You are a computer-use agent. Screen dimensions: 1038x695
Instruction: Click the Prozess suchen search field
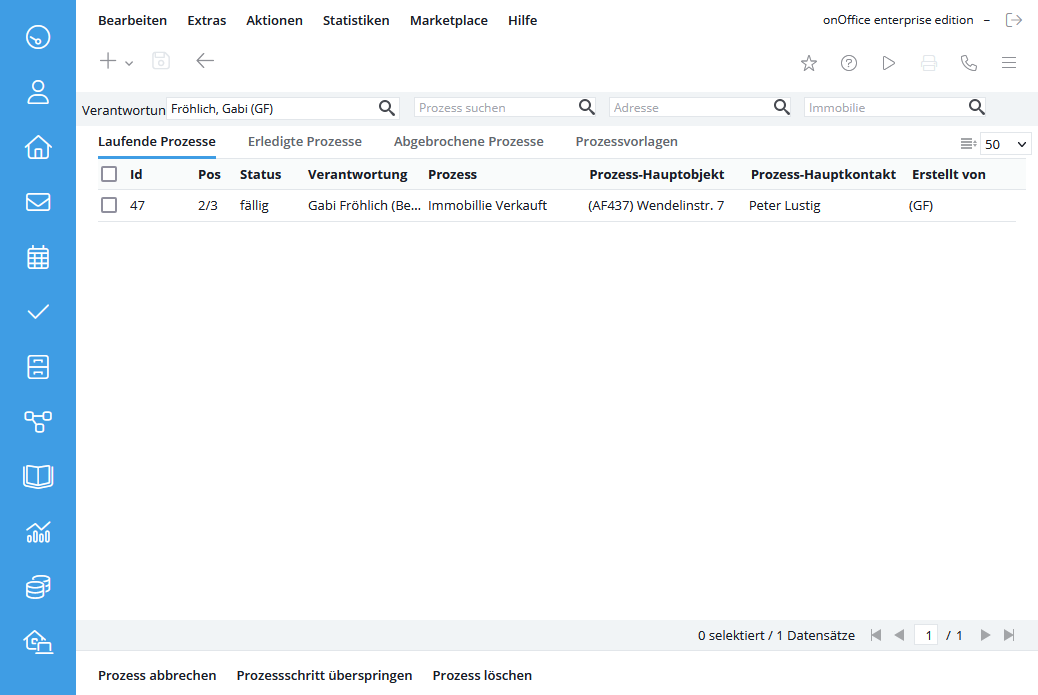tap(495, 107)
